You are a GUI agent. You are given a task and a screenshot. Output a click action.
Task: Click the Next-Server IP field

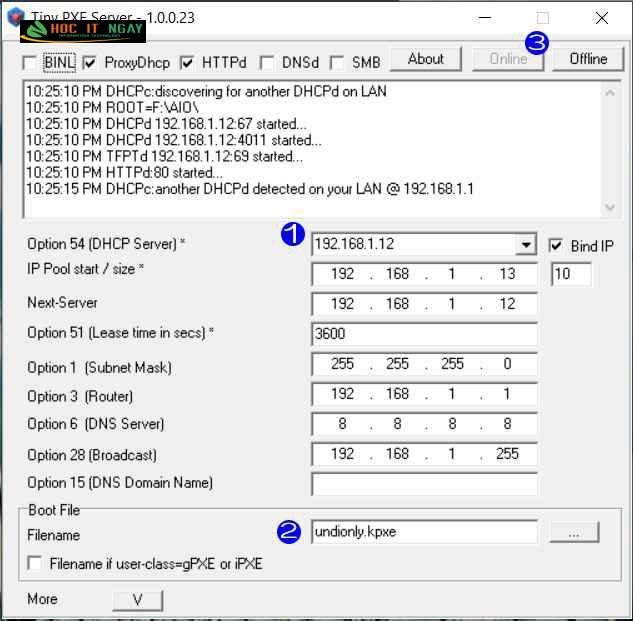[x=424, y=304]
